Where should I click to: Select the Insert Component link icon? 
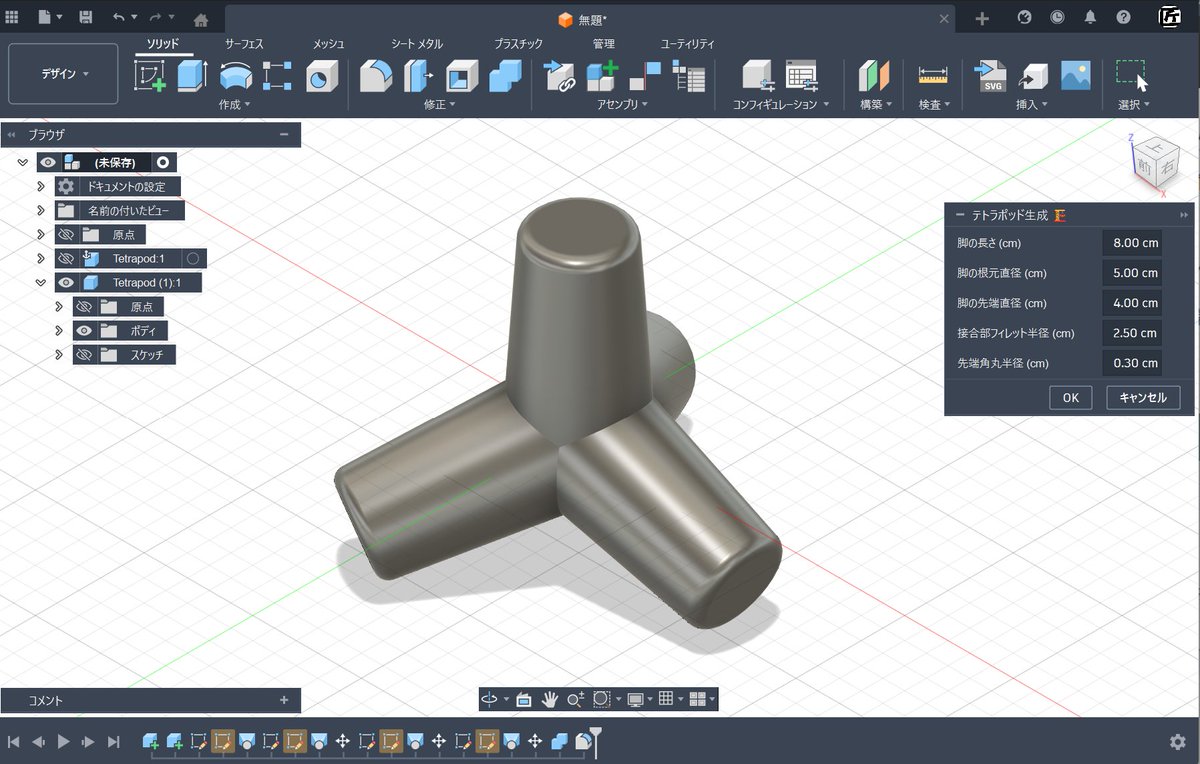(559, 76)
